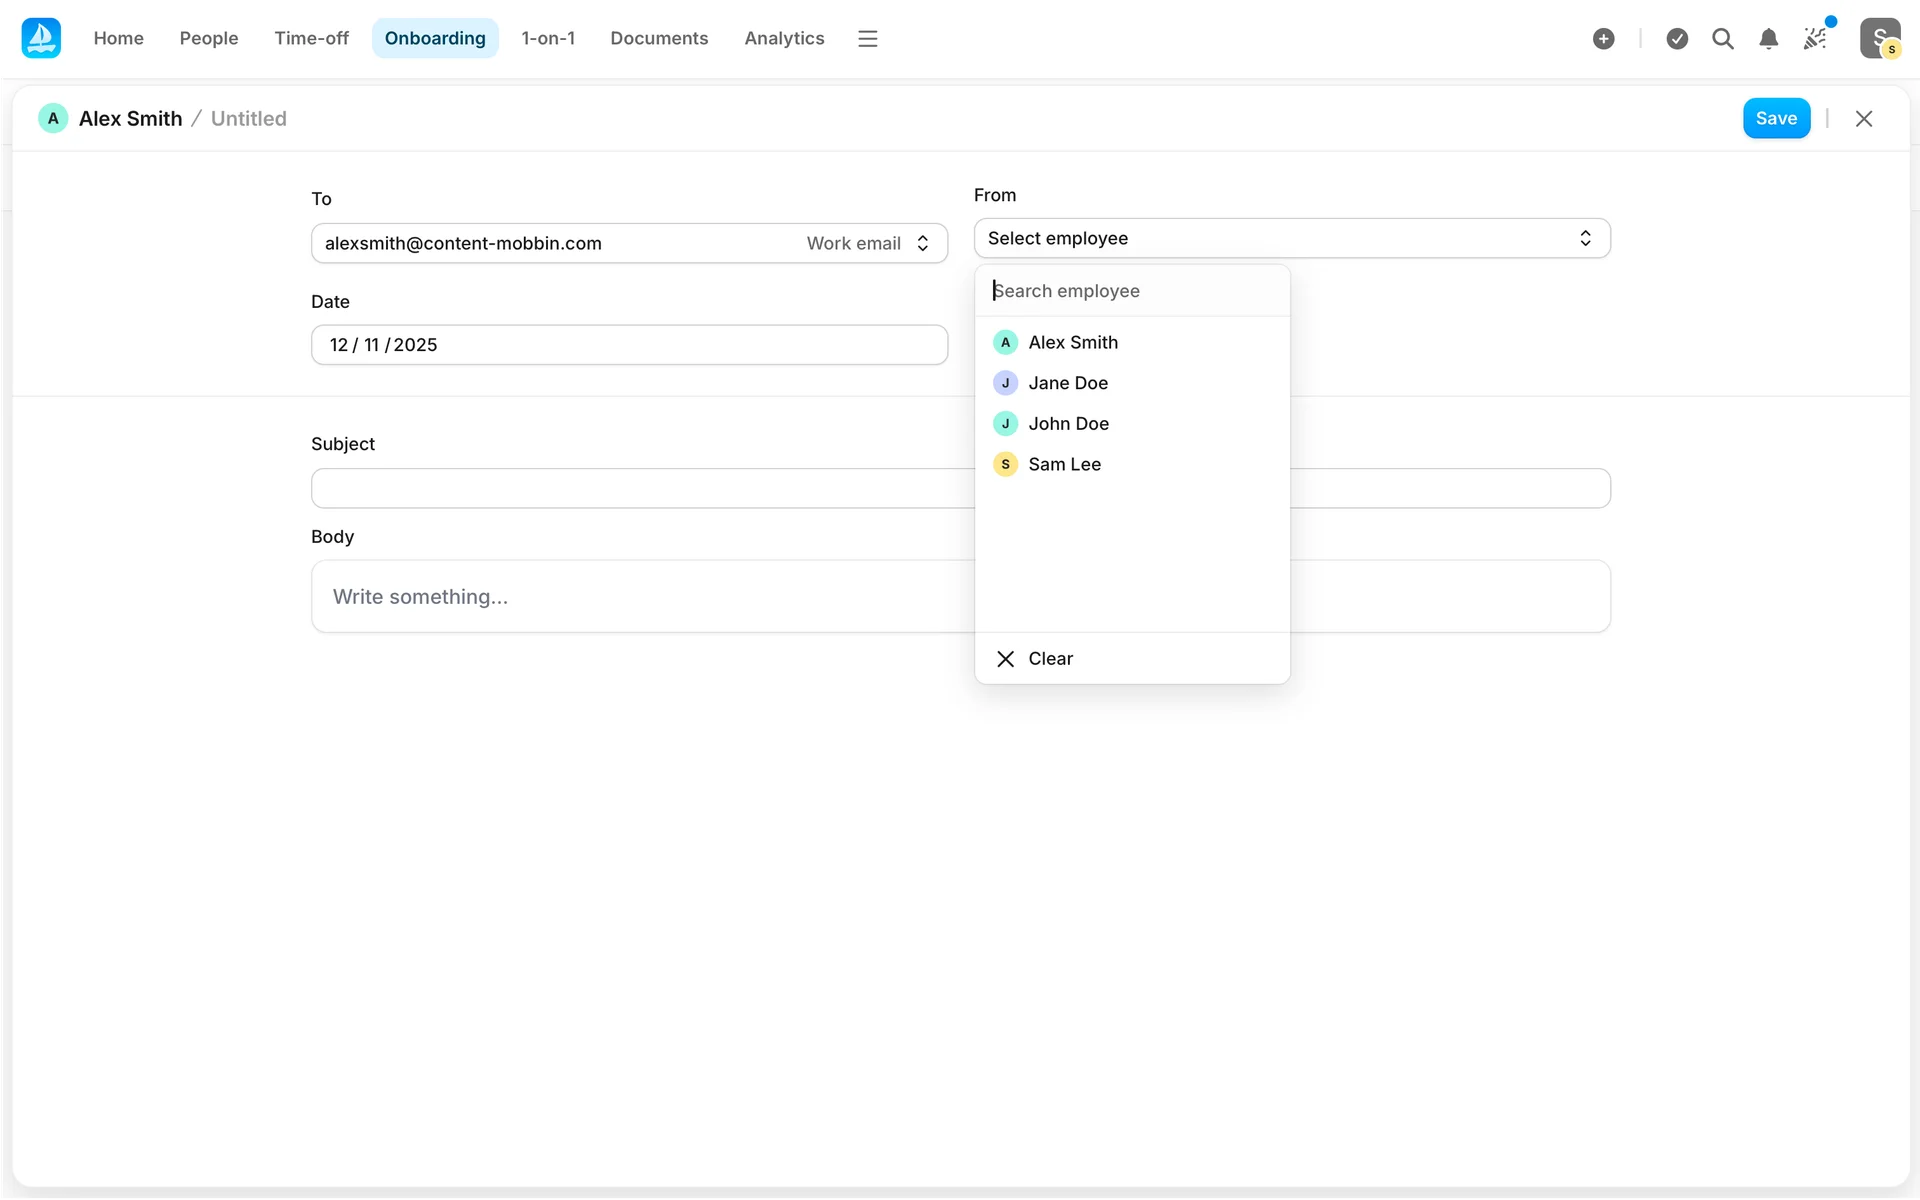
Task: Click the plus add icon in header
Action: pyautogui.click(x=1603, y=38)
